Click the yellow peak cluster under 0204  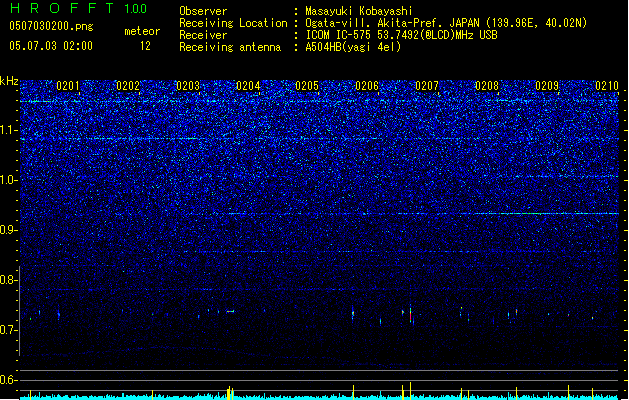tap(229, 393)
